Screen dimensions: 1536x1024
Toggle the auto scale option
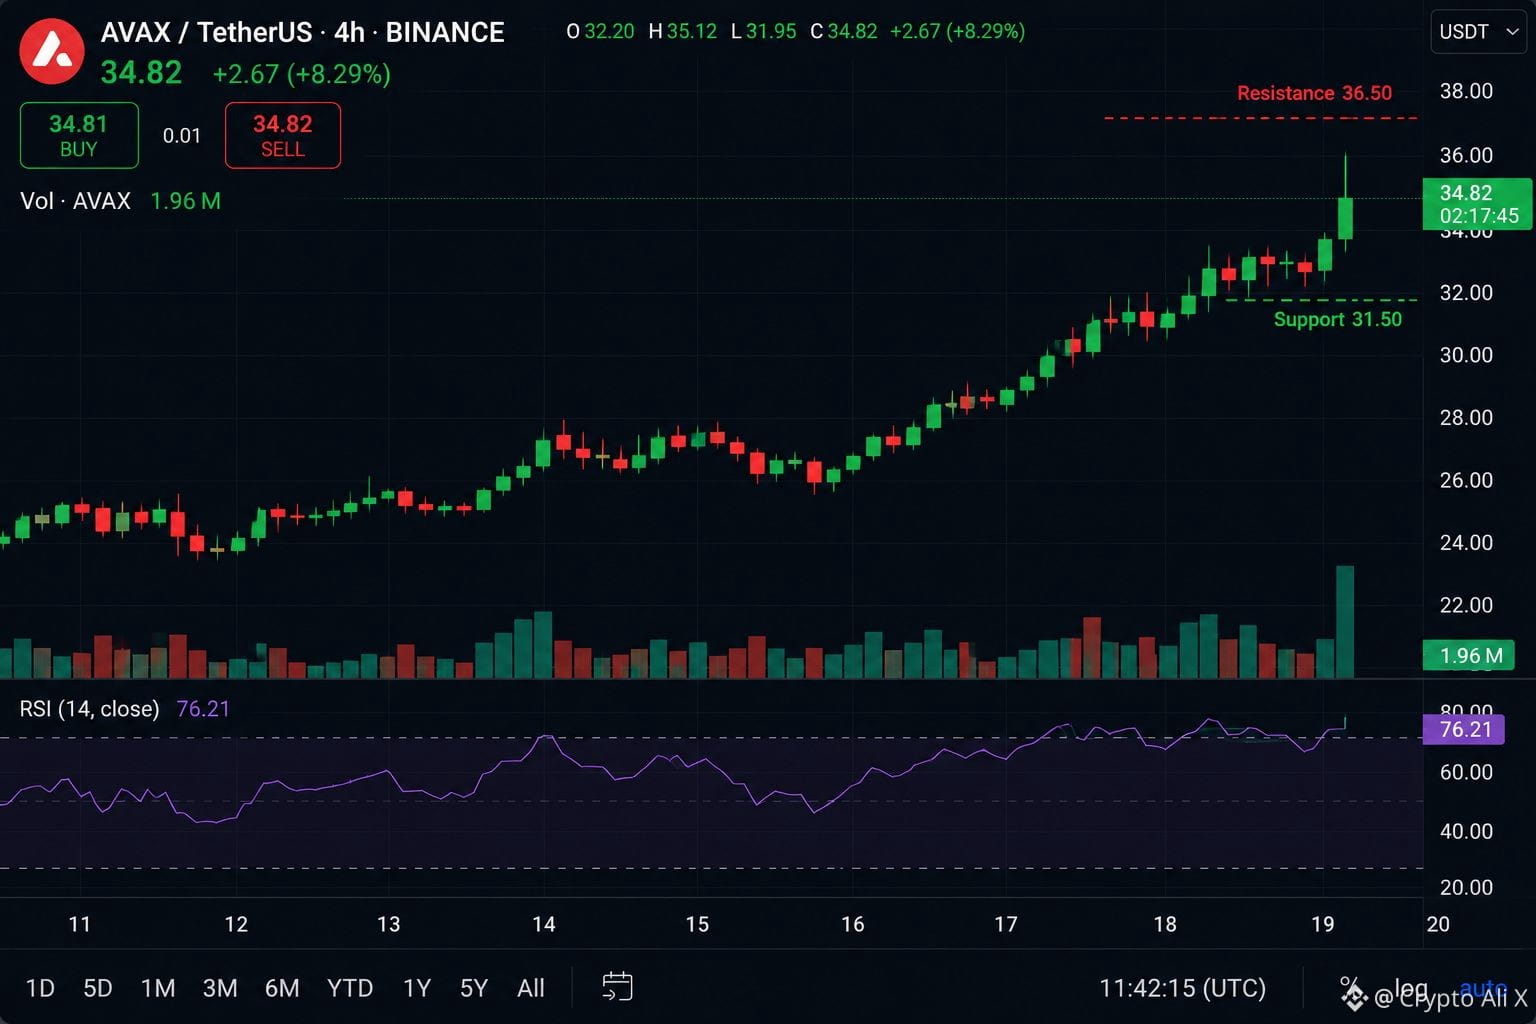coord(1483,988)
